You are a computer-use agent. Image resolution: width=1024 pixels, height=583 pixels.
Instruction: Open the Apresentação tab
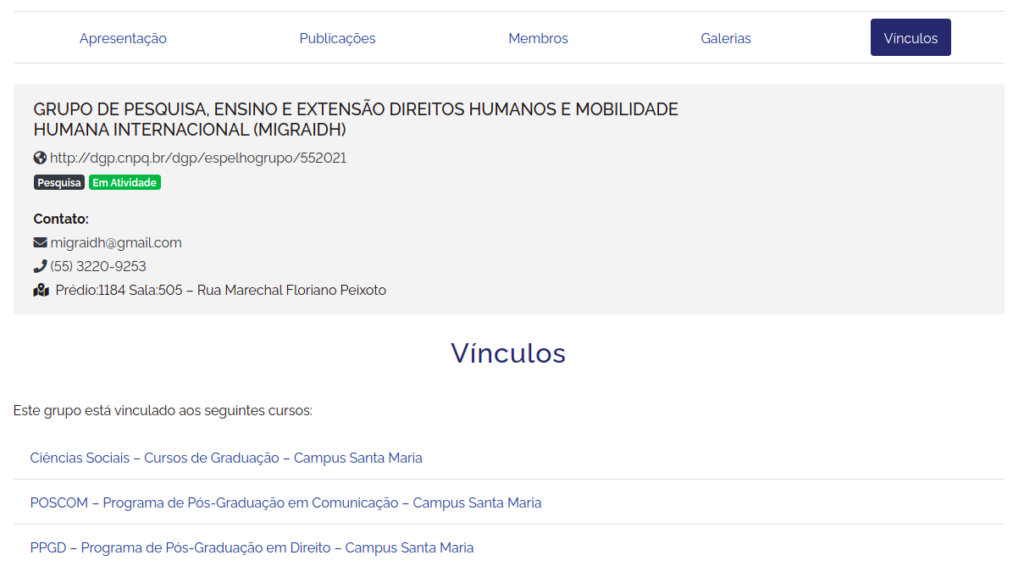123,38
